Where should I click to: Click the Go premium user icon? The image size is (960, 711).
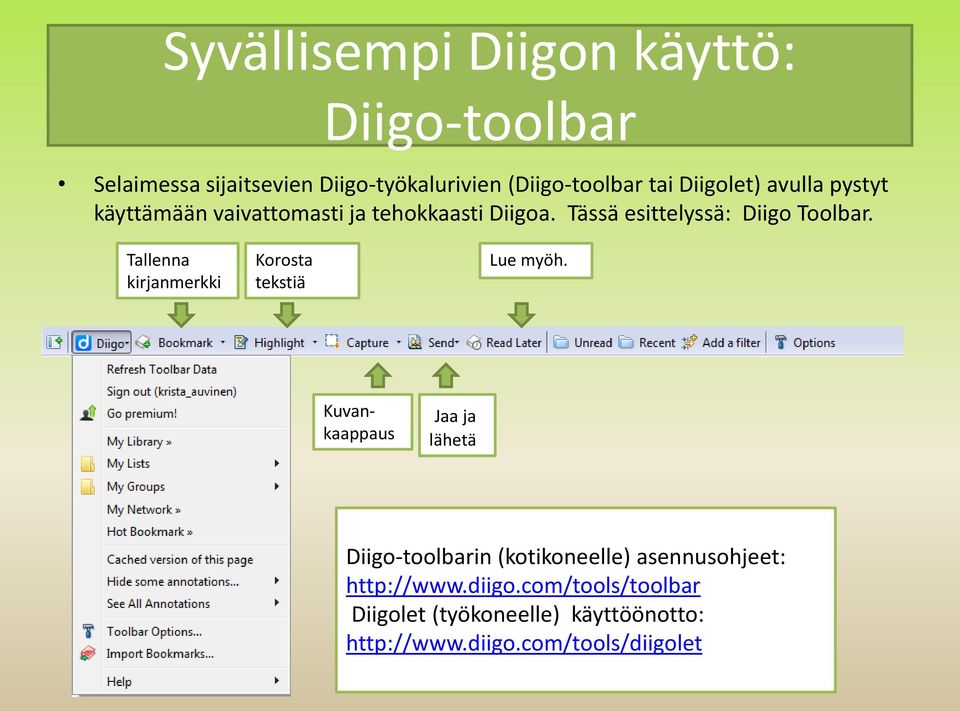[x=88, y=413]
